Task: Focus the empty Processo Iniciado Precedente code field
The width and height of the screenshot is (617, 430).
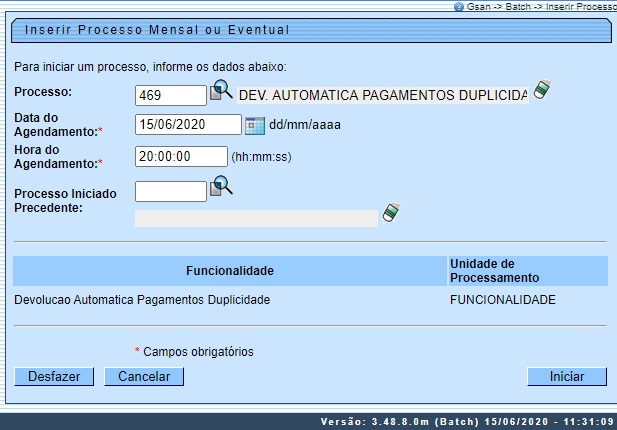Action: coord(171,191)
